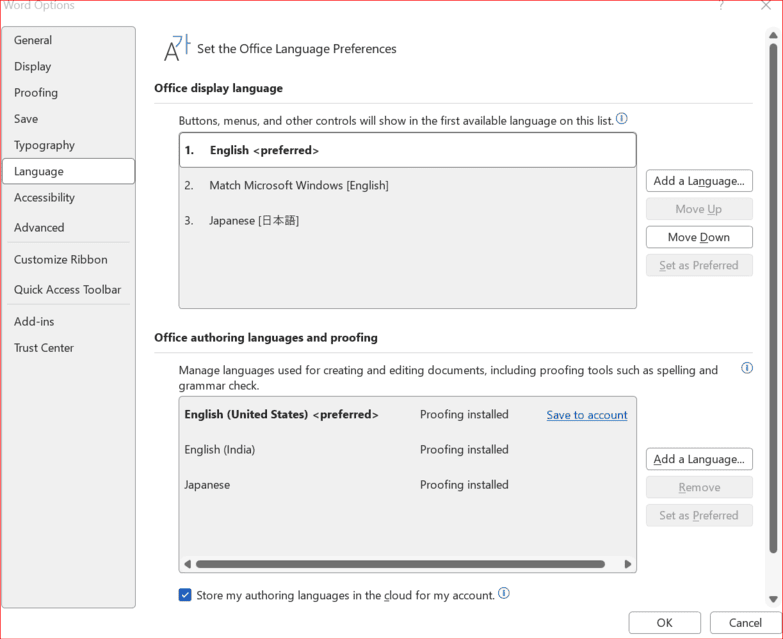Screen dimensions: 783x639
Task: Open the Display options category
Action: (x=68, y=66)
